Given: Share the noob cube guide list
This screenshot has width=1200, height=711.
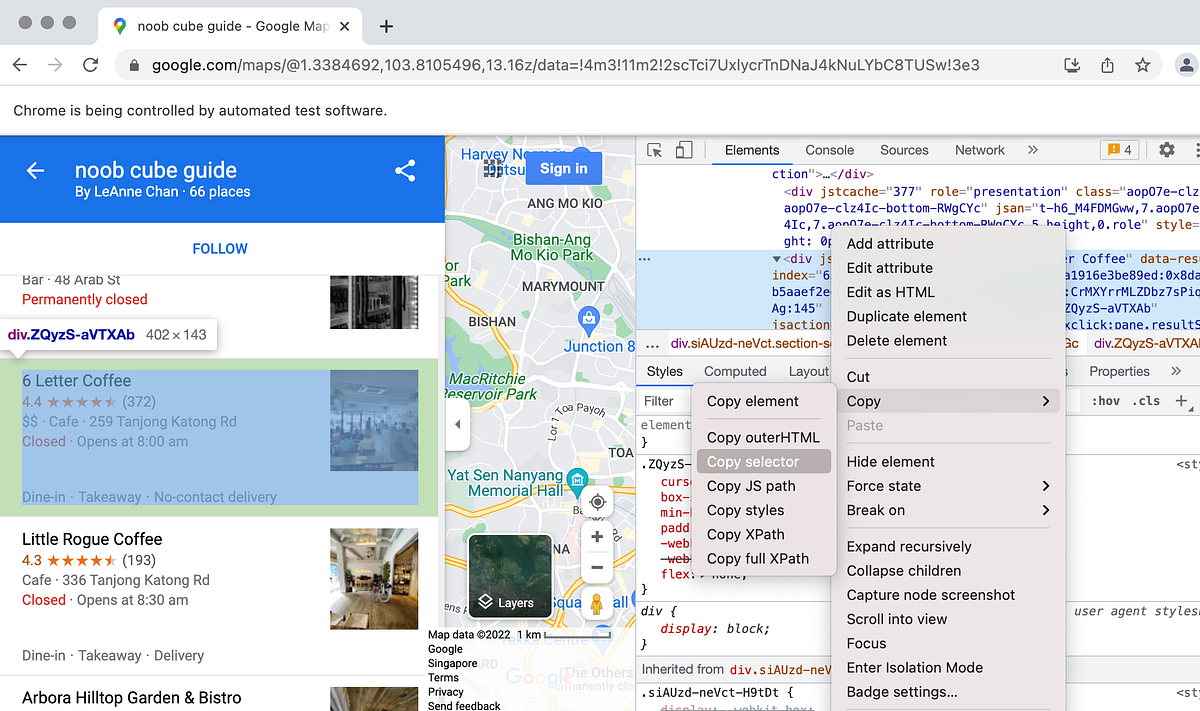Looking at the screenshot, I should [x=405, y=171].
